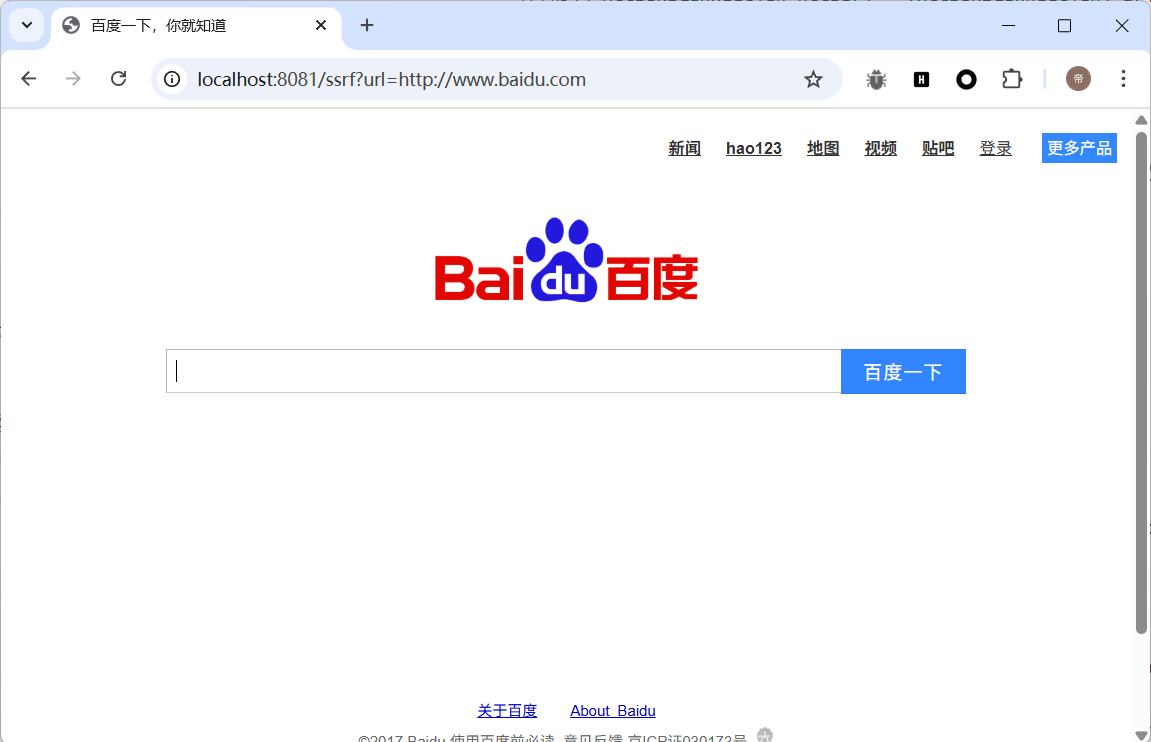Click the black circle extension icon

966,79
